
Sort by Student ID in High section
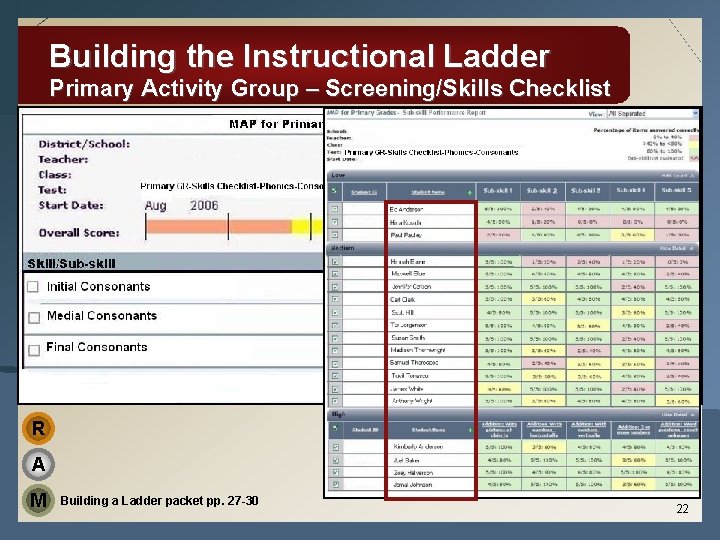coord(365,430)
